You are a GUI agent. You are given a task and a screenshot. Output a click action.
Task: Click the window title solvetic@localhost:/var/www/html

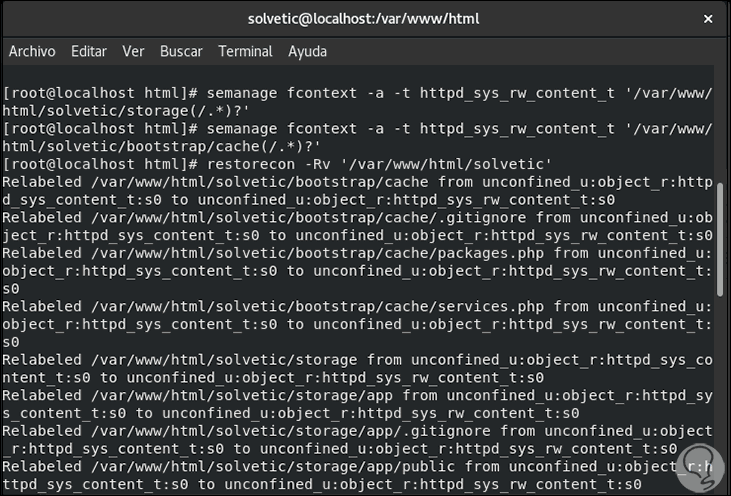365,19
